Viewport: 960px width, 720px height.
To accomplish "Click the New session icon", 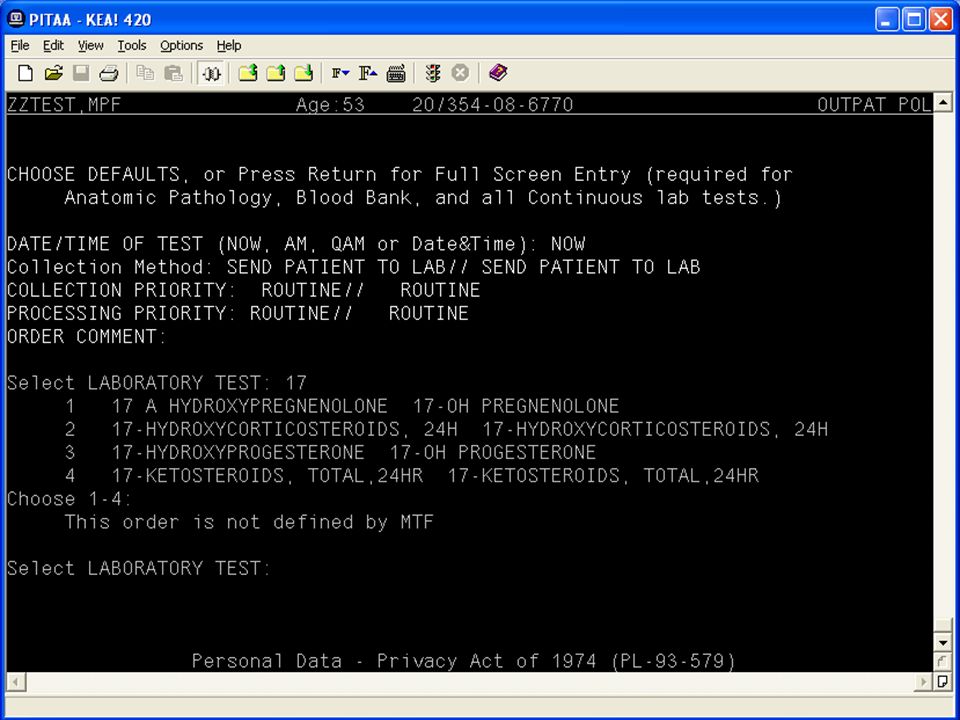I will [x=25, y=73].
